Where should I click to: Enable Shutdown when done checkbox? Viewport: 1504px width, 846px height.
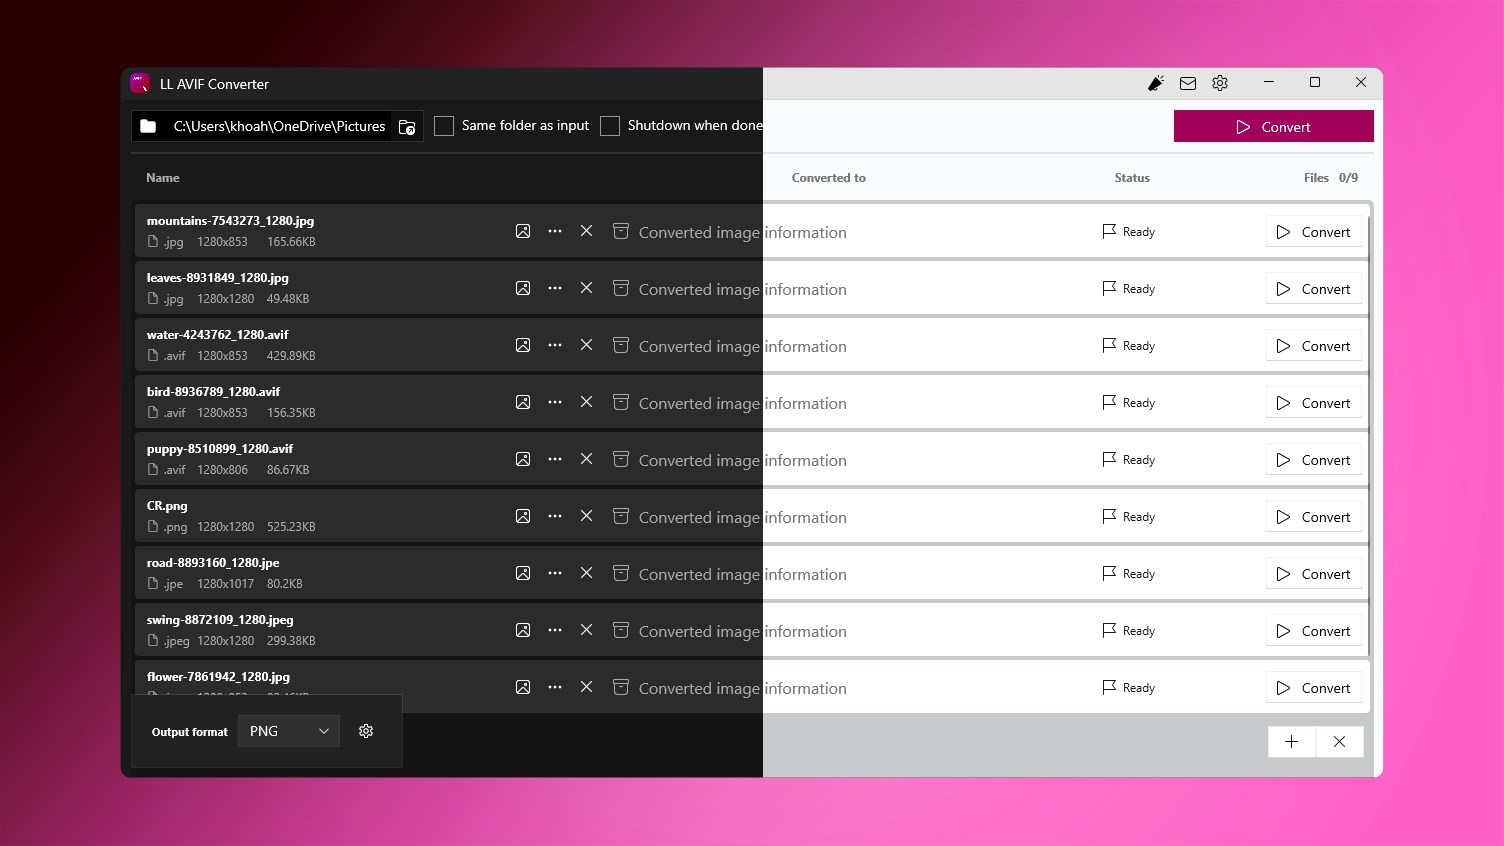tap(610, 126)
